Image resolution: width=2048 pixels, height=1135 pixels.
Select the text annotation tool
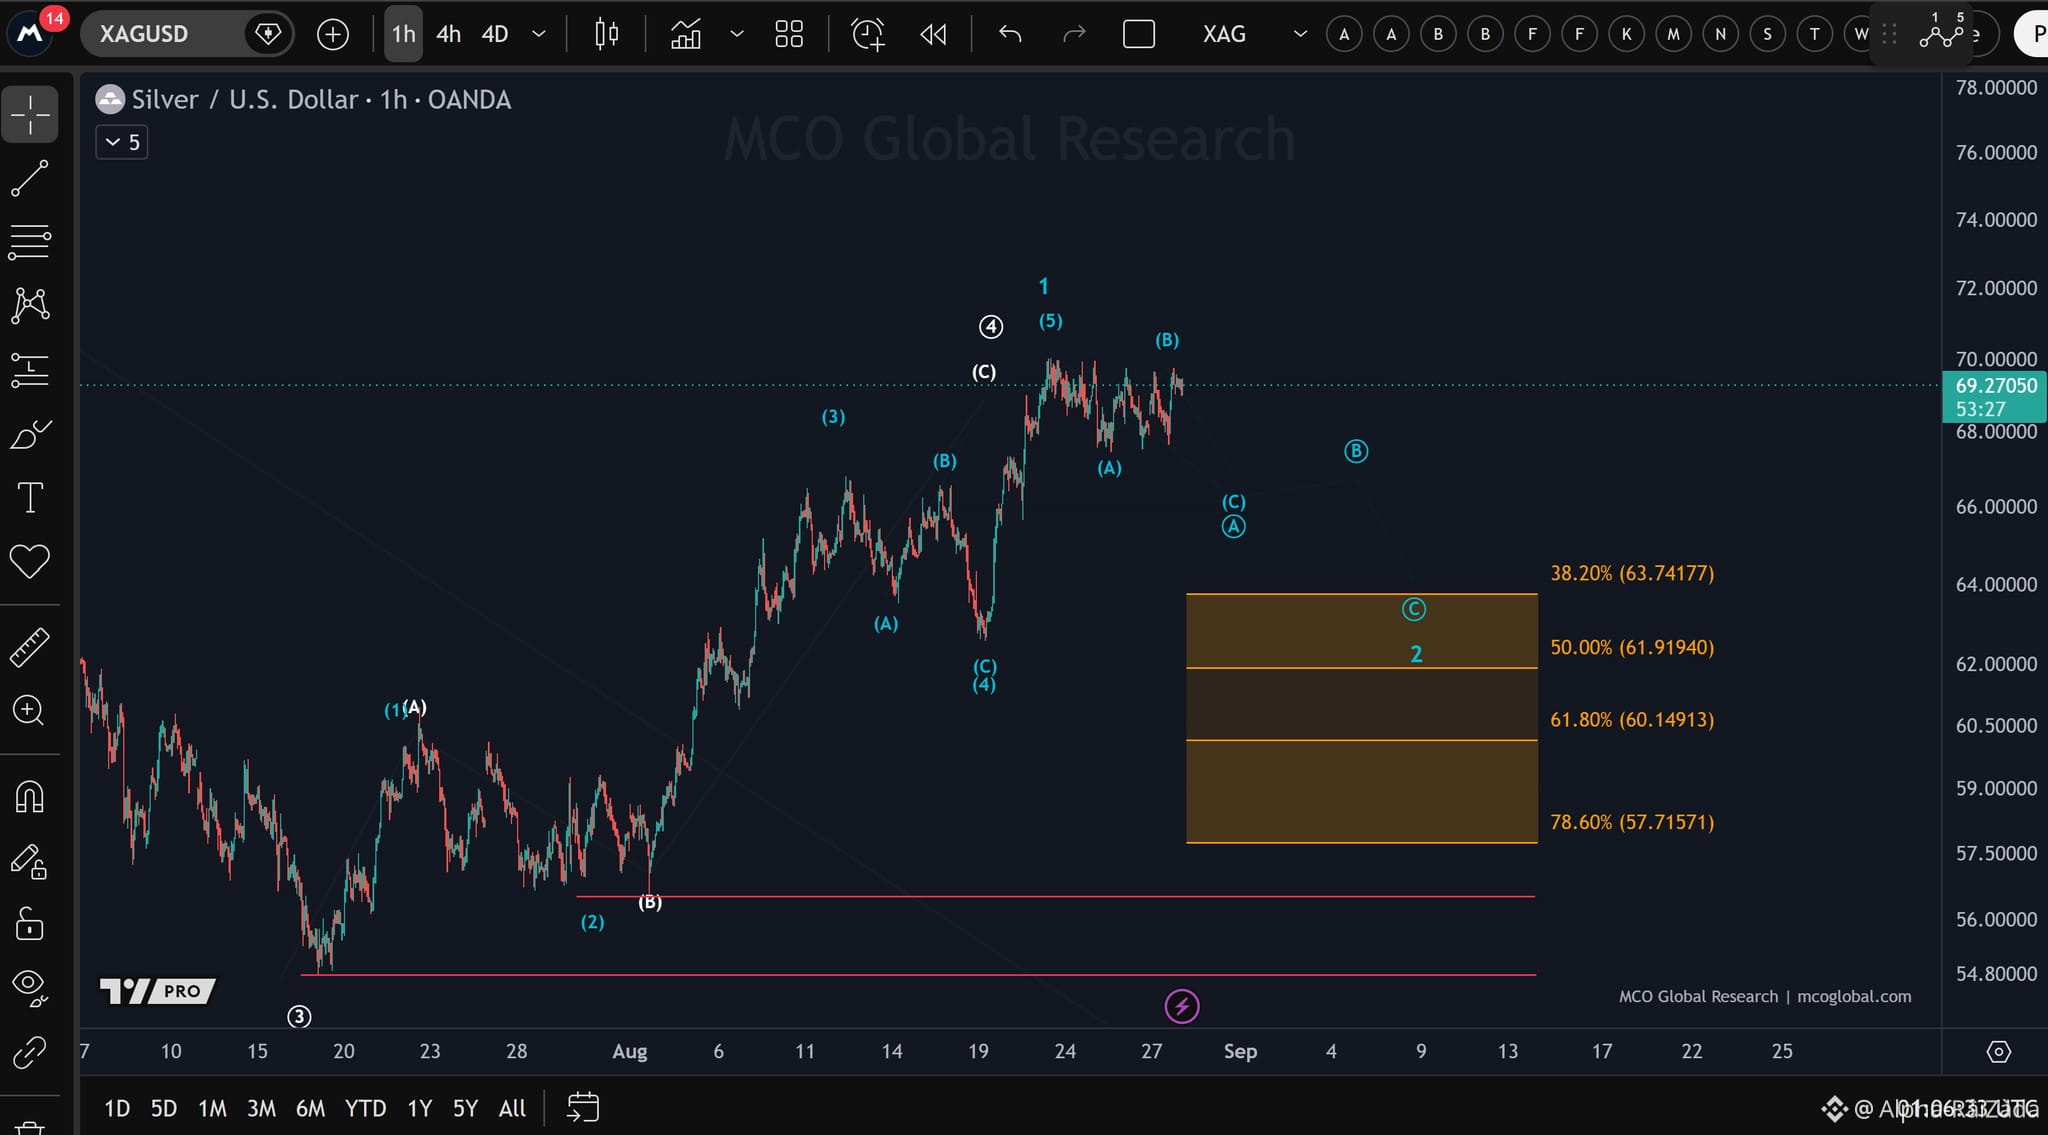30,497
